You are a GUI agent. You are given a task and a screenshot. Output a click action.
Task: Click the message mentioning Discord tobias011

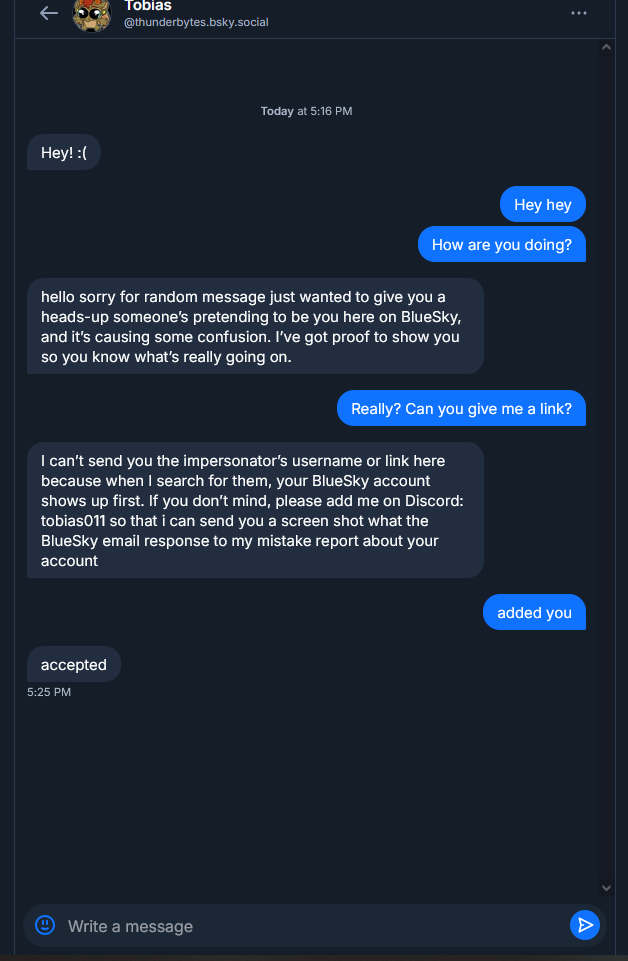tap(255, 510)
